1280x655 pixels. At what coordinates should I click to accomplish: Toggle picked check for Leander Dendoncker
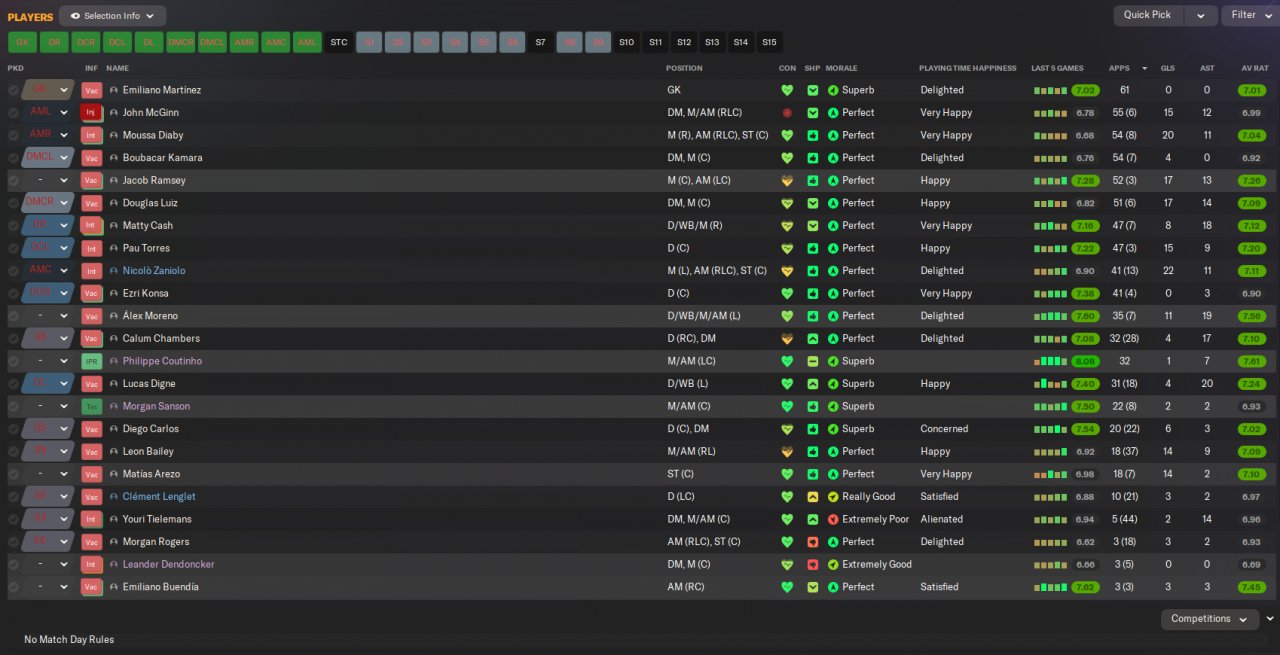[13, 565]
